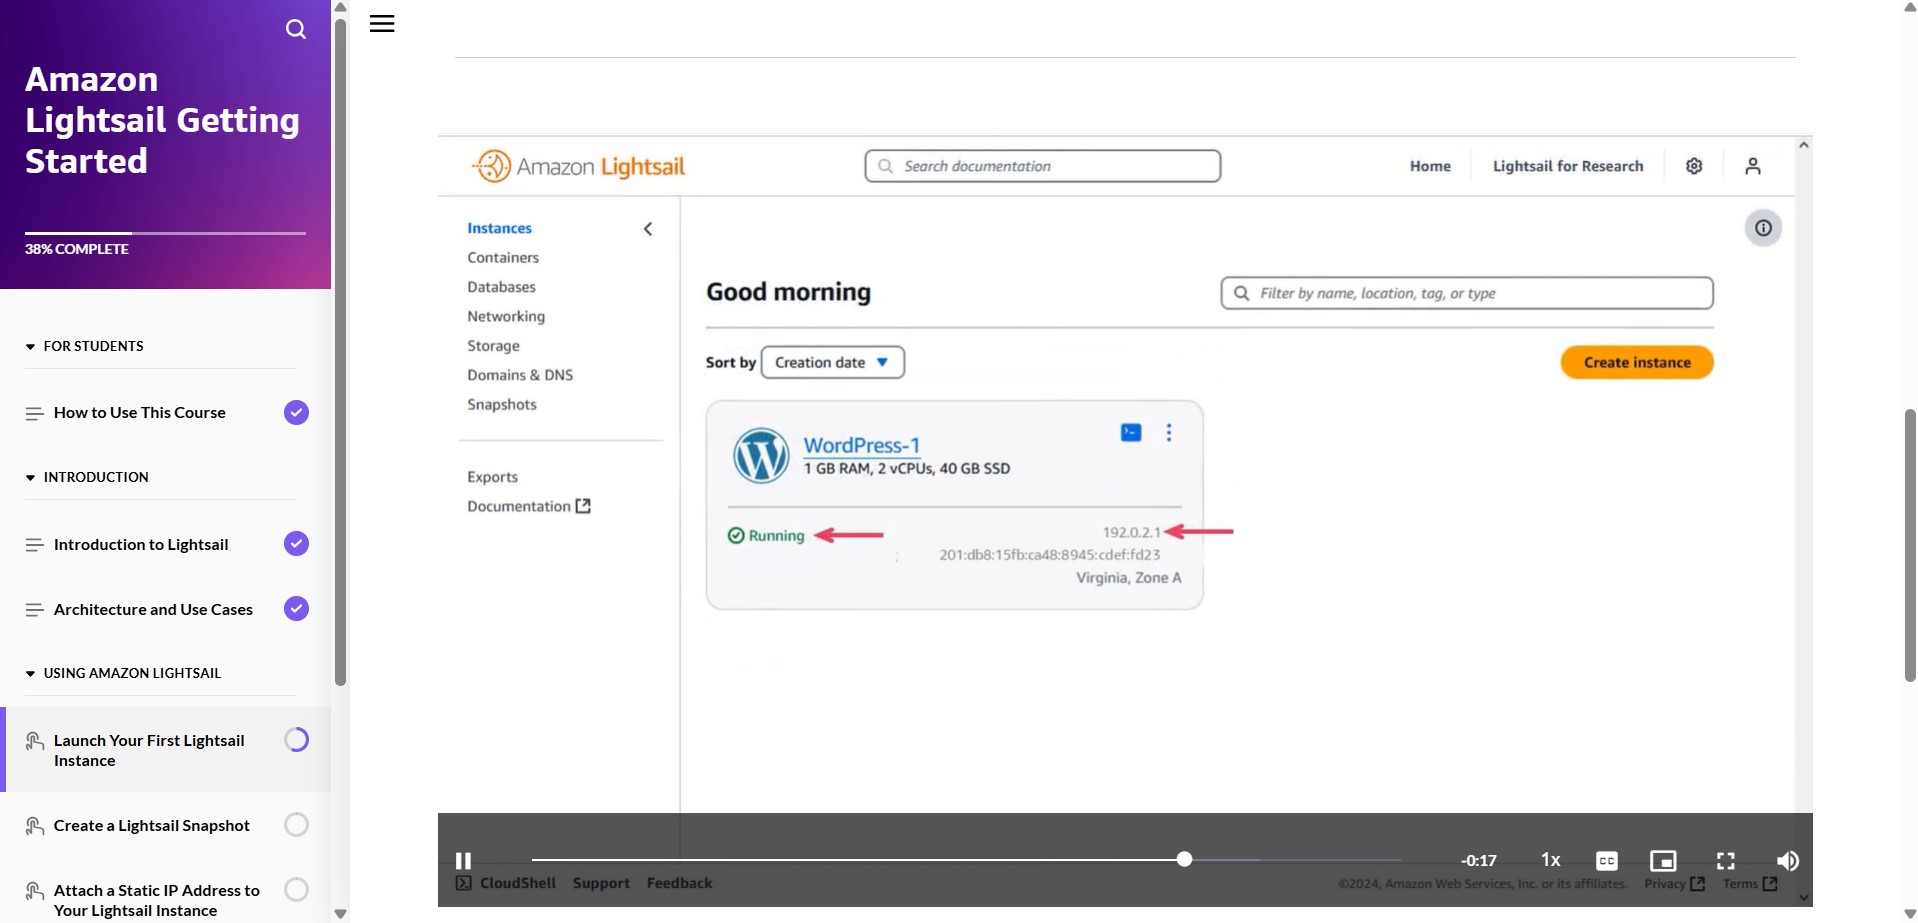Collapse the Lightsail navigation chevron

(x=648, y=229)
